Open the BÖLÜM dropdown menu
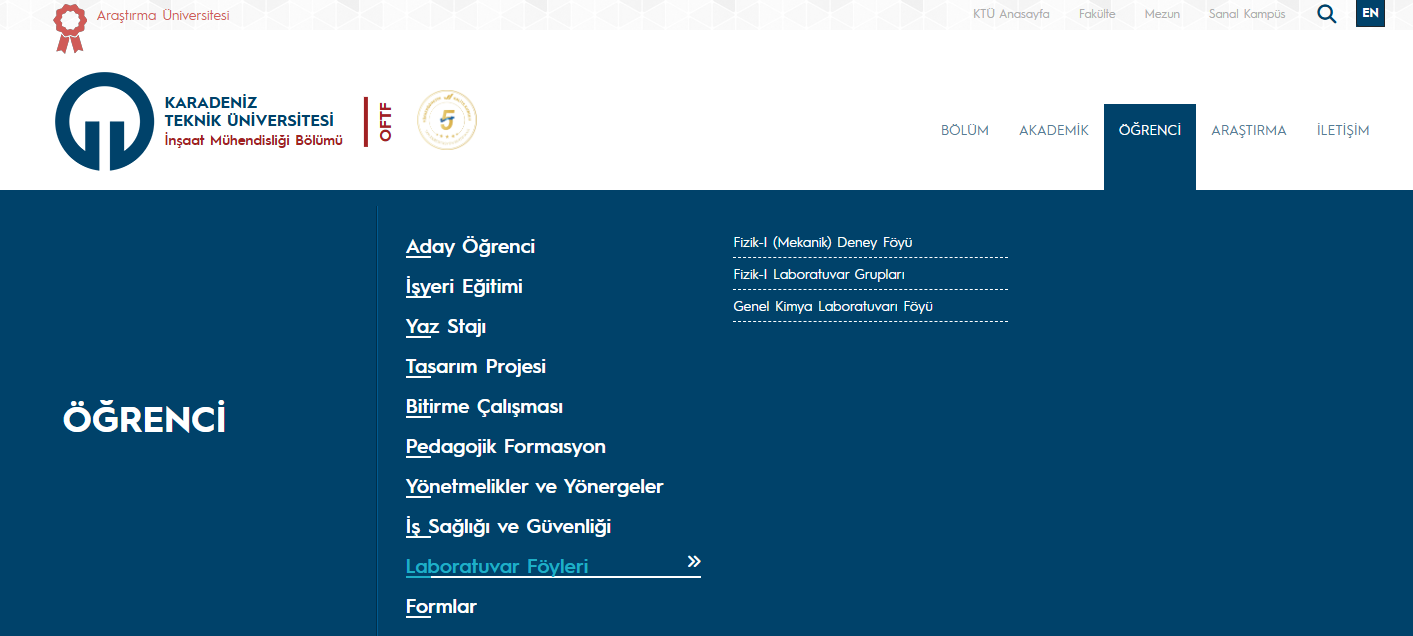Viewport: 1413px width, 636px height. tap(964, 130)
